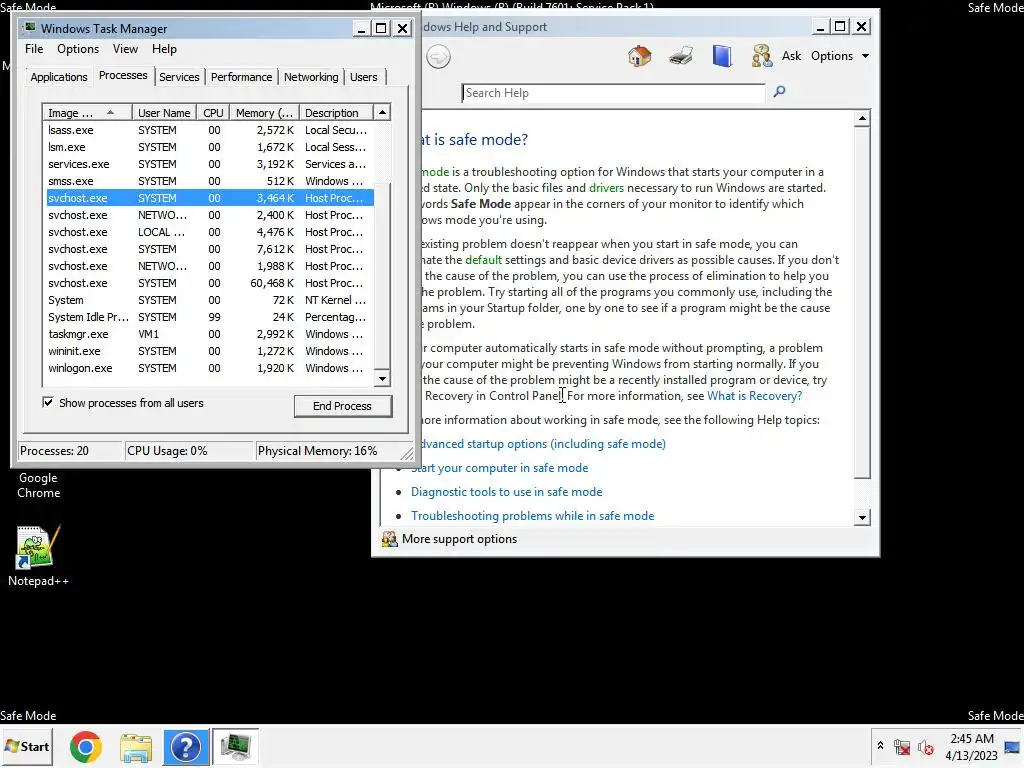
Task: Click the More support options icon
Action: [x=389, y=539]
